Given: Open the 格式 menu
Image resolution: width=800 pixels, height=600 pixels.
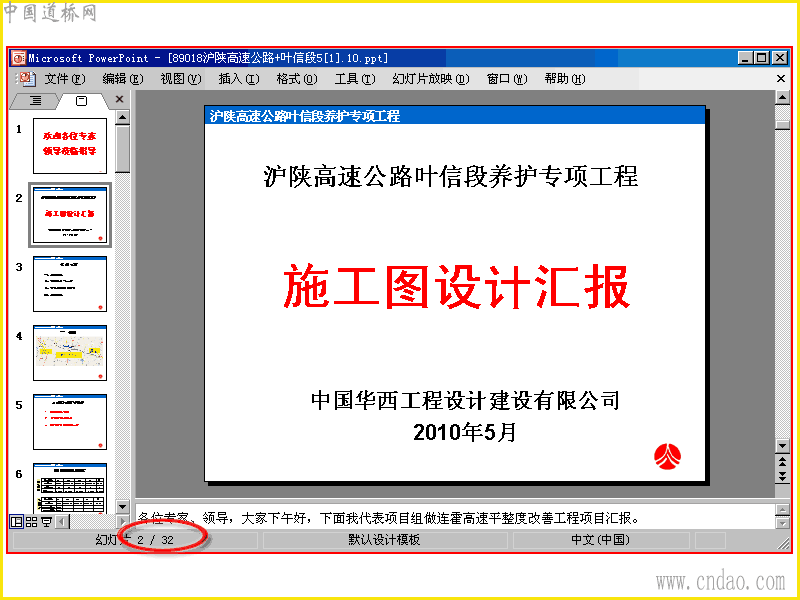Looking at the screenshot, I should [297, 79].
